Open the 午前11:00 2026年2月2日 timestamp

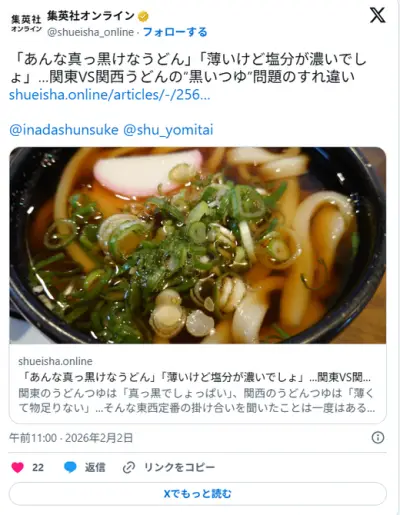pyautogui.click(x=71, y=438)
